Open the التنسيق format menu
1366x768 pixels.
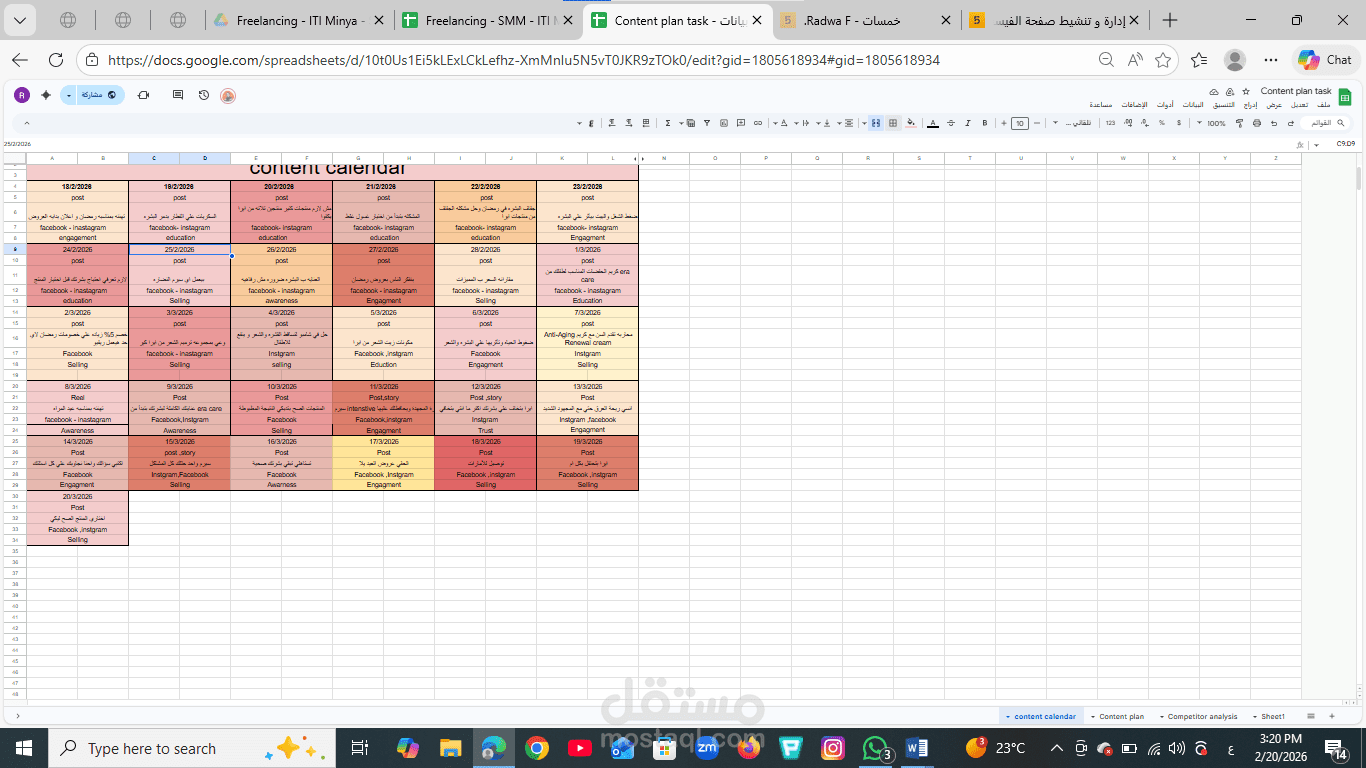[x=1224, y=105]
